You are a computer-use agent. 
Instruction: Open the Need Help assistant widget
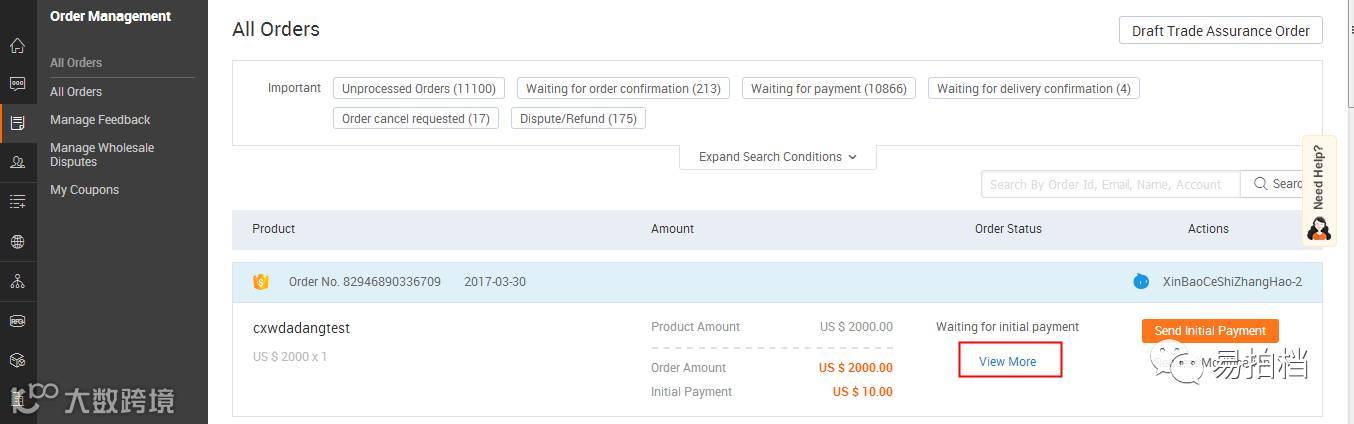(x=1319, y=190)
